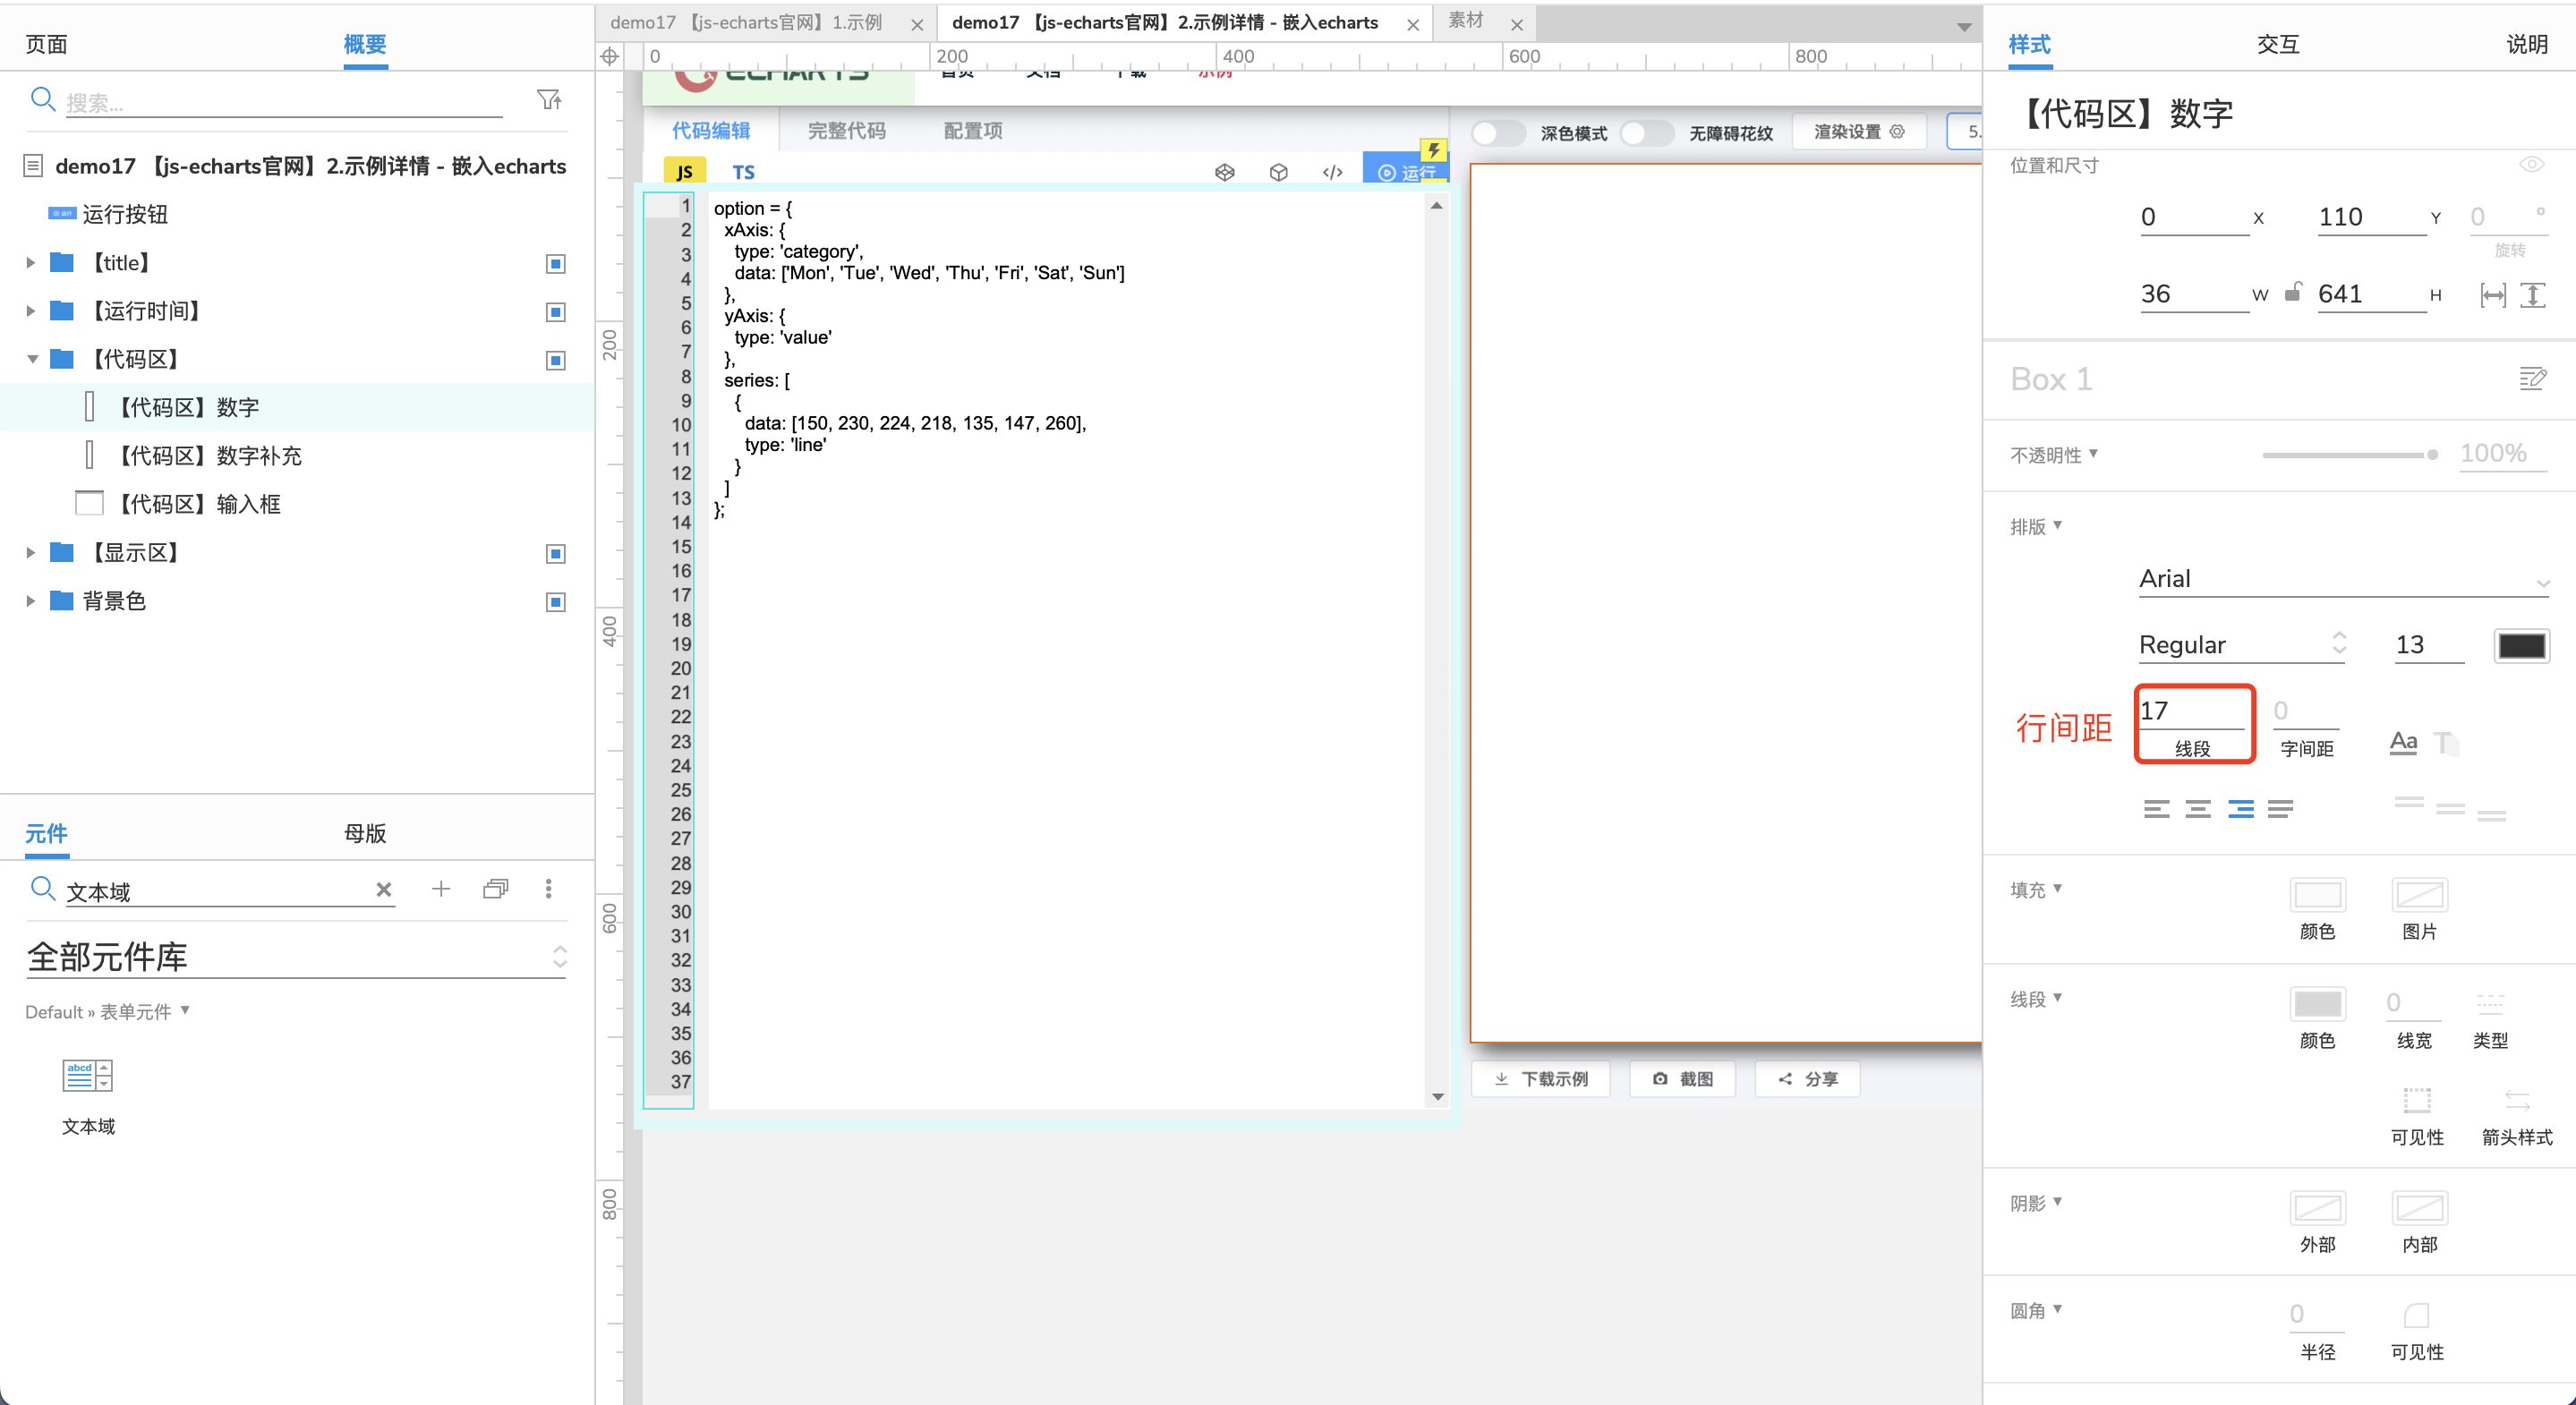Open the tab list dropdown arrow
2576x1405 pixels.
(x=1964, y=27)
